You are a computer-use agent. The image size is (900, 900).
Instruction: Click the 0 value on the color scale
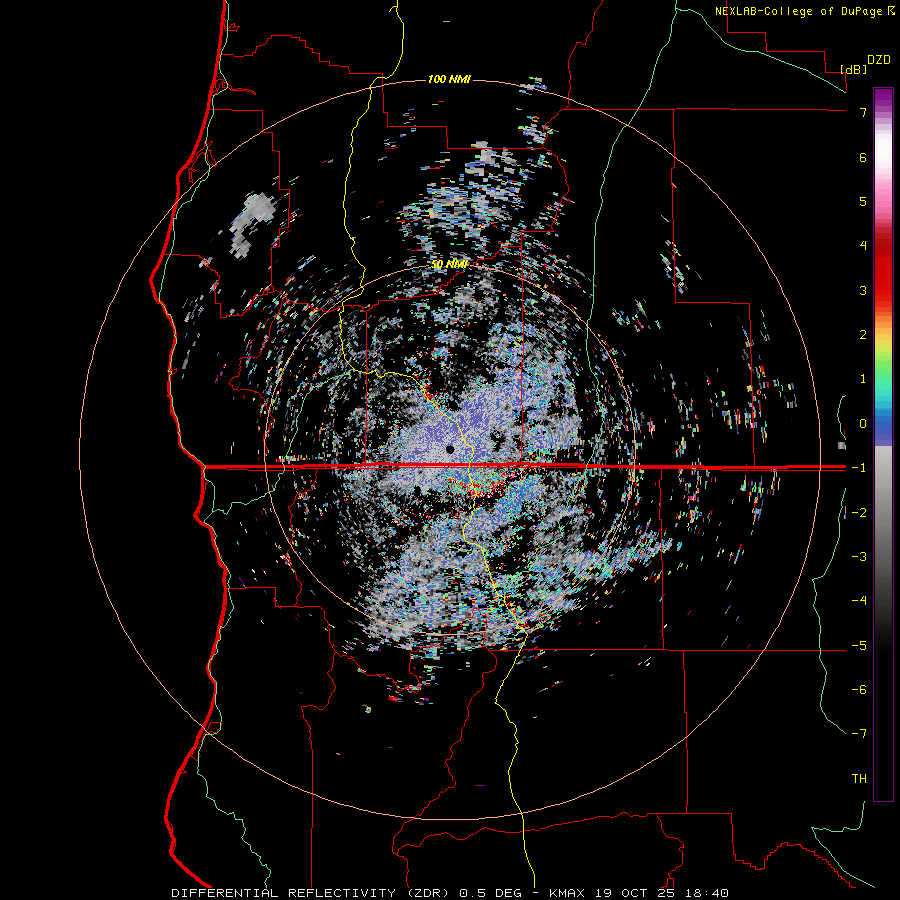[863, 424]
